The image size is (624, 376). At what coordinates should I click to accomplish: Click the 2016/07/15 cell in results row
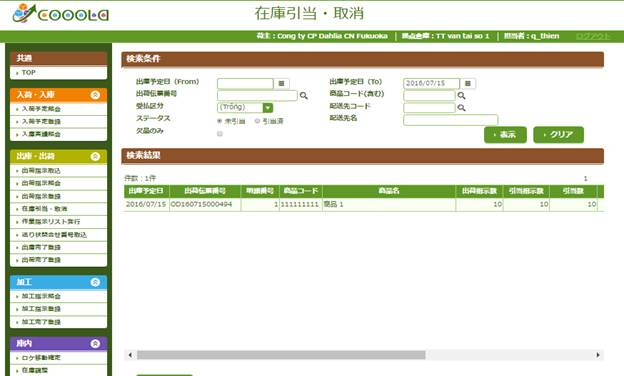tap(146, 205)
